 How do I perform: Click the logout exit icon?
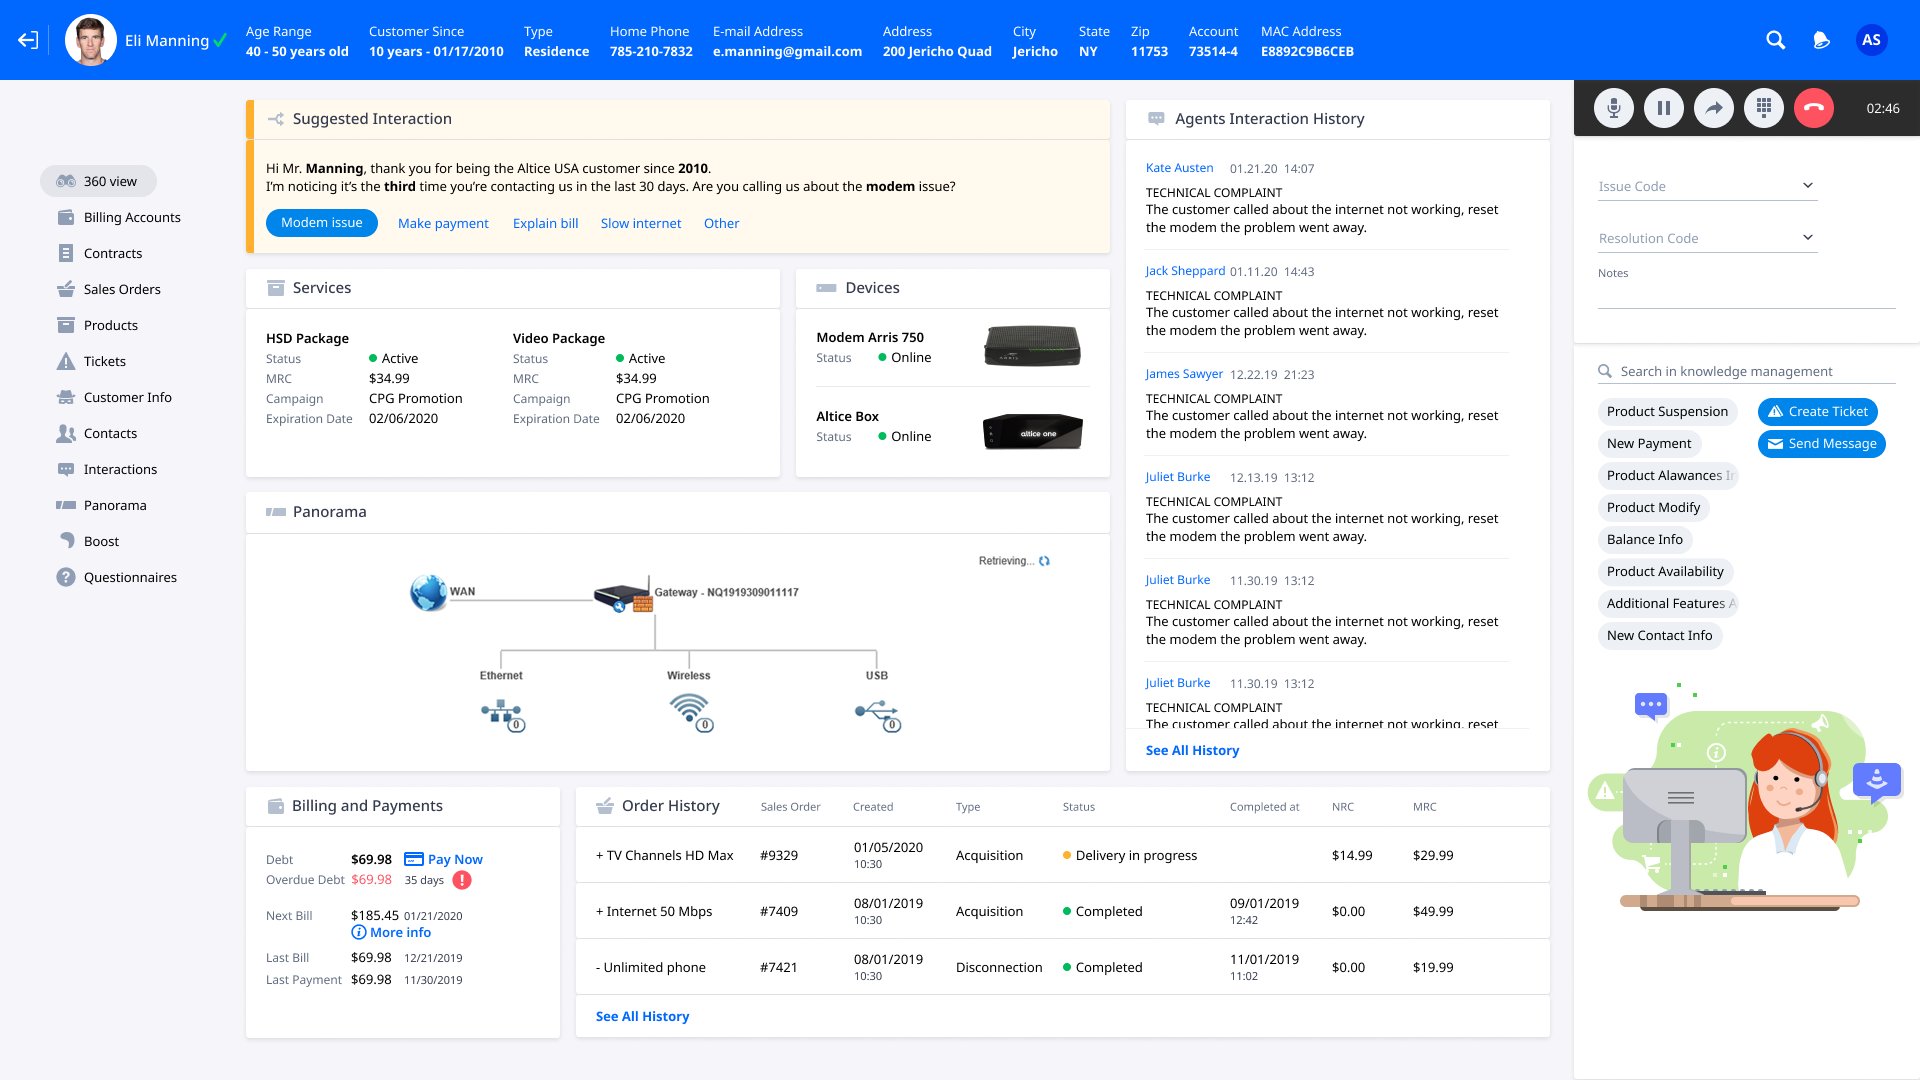(28, 40)
